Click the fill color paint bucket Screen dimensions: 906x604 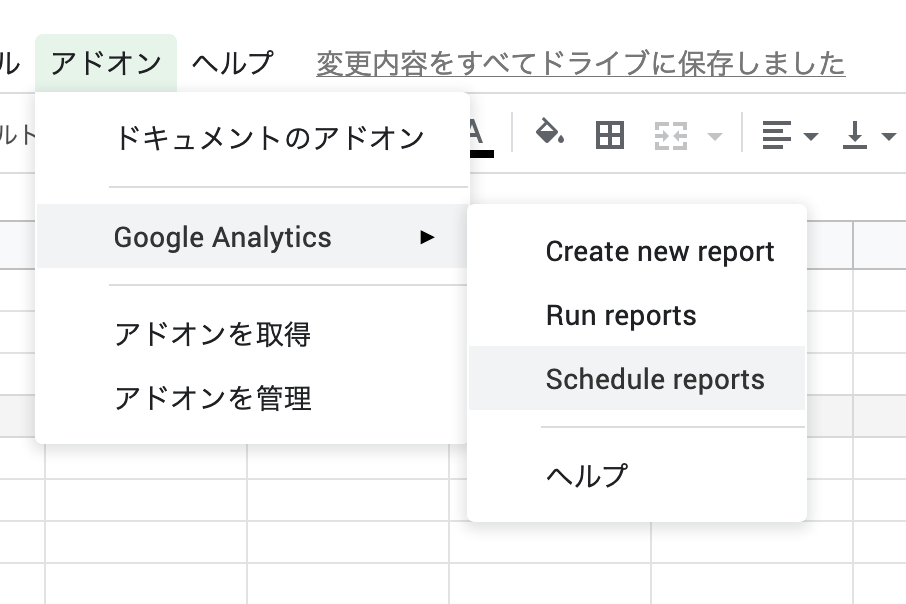[549, 132]
